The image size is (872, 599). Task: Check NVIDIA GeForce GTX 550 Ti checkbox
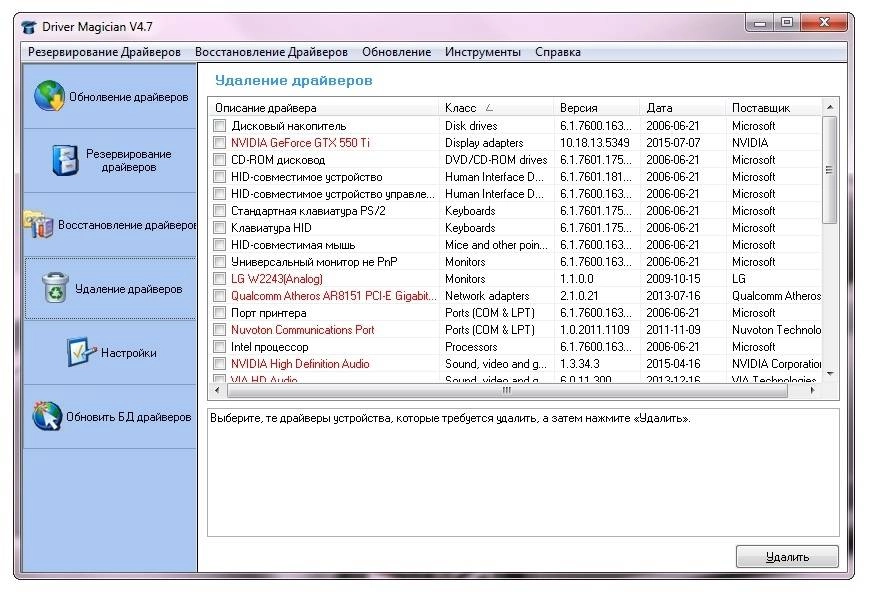pyautogui.click(x=220, y=143)
